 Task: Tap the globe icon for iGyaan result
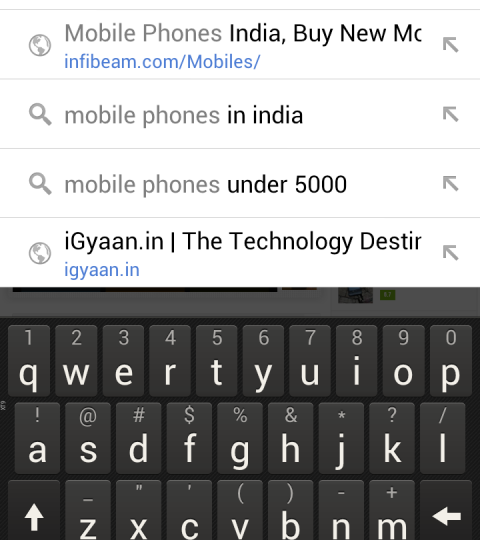pos(40,253)
